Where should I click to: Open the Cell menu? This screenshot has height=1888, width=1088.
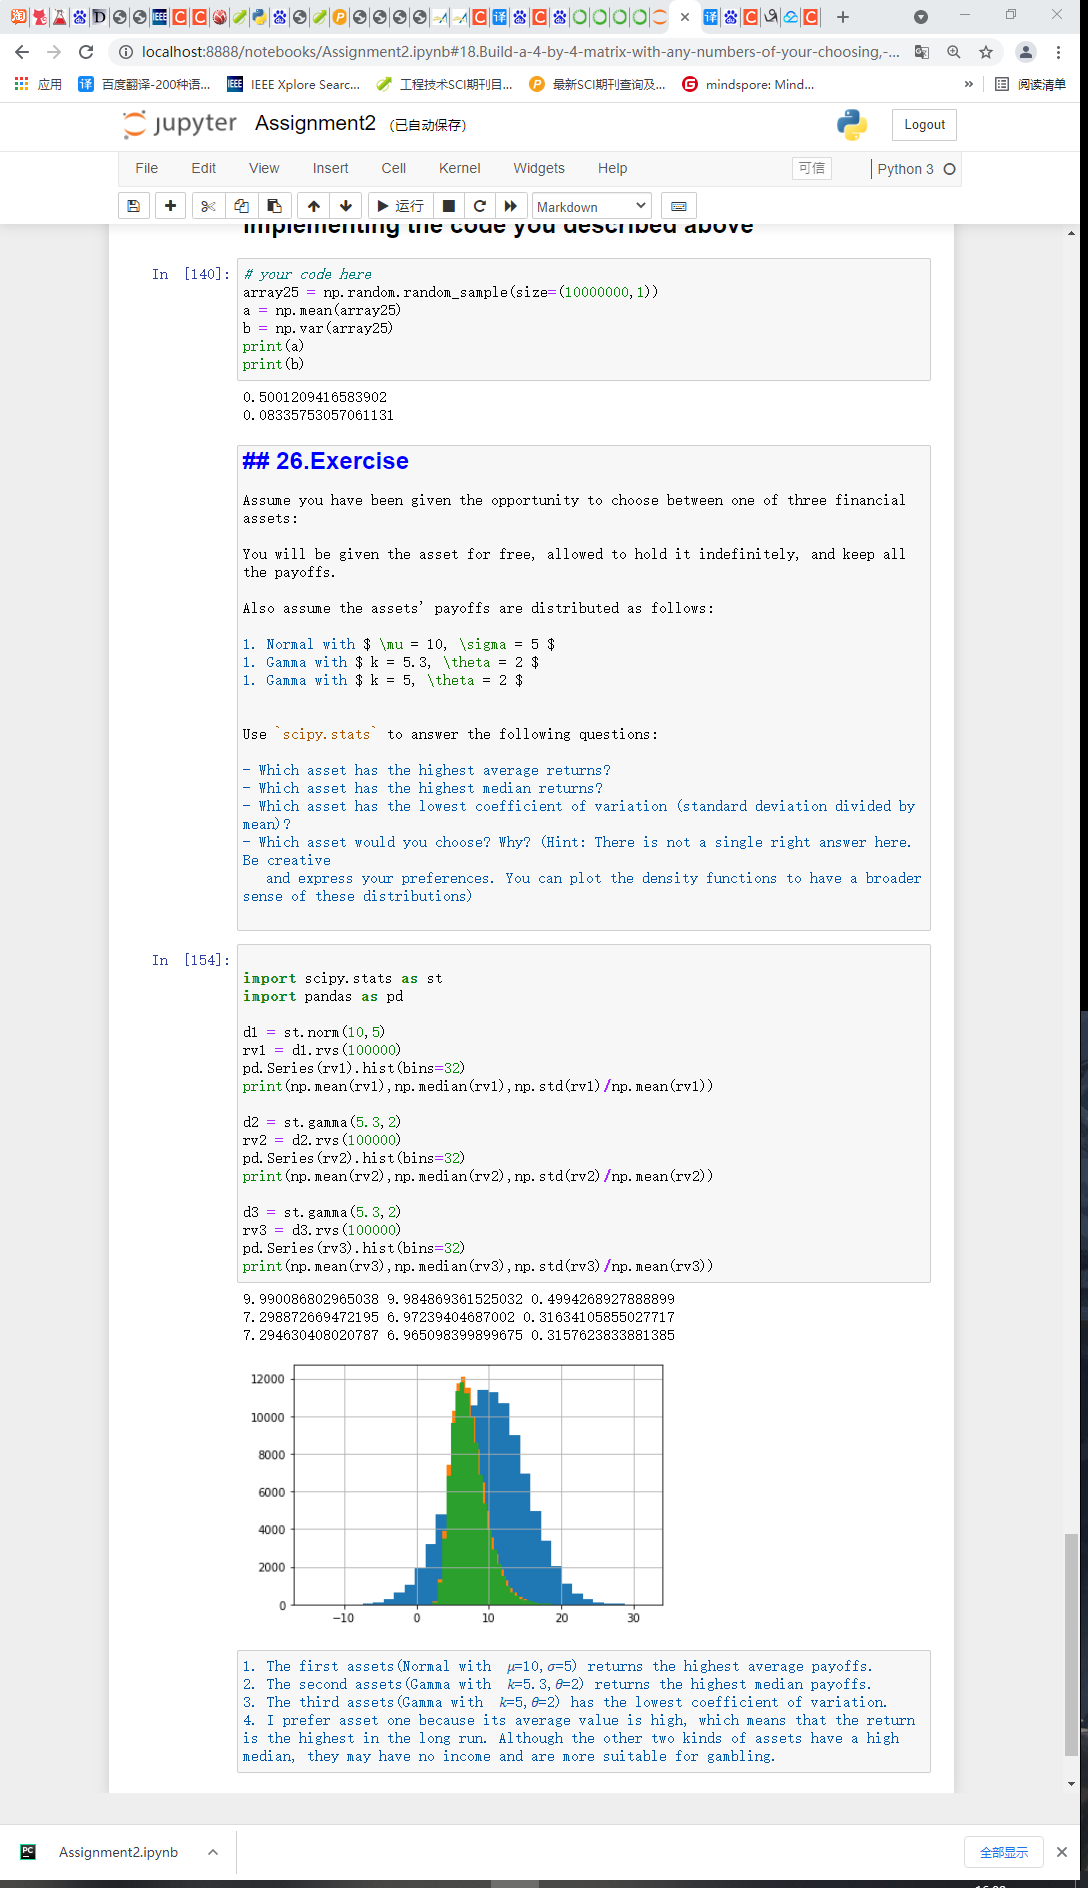[394, 168]
